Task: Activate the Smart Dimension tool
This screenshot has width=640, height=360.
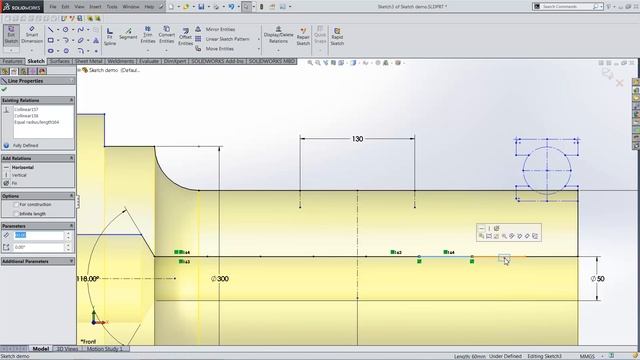Action: click(32, 35)
